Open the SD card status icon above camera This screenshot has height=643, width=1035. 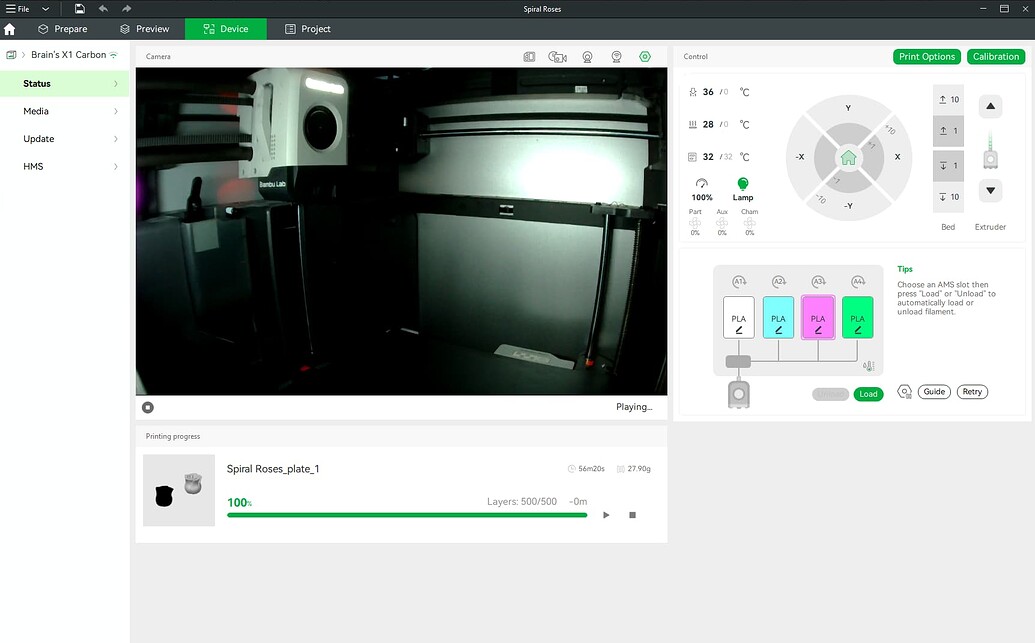pyautogui.click(x=529, y=57)
